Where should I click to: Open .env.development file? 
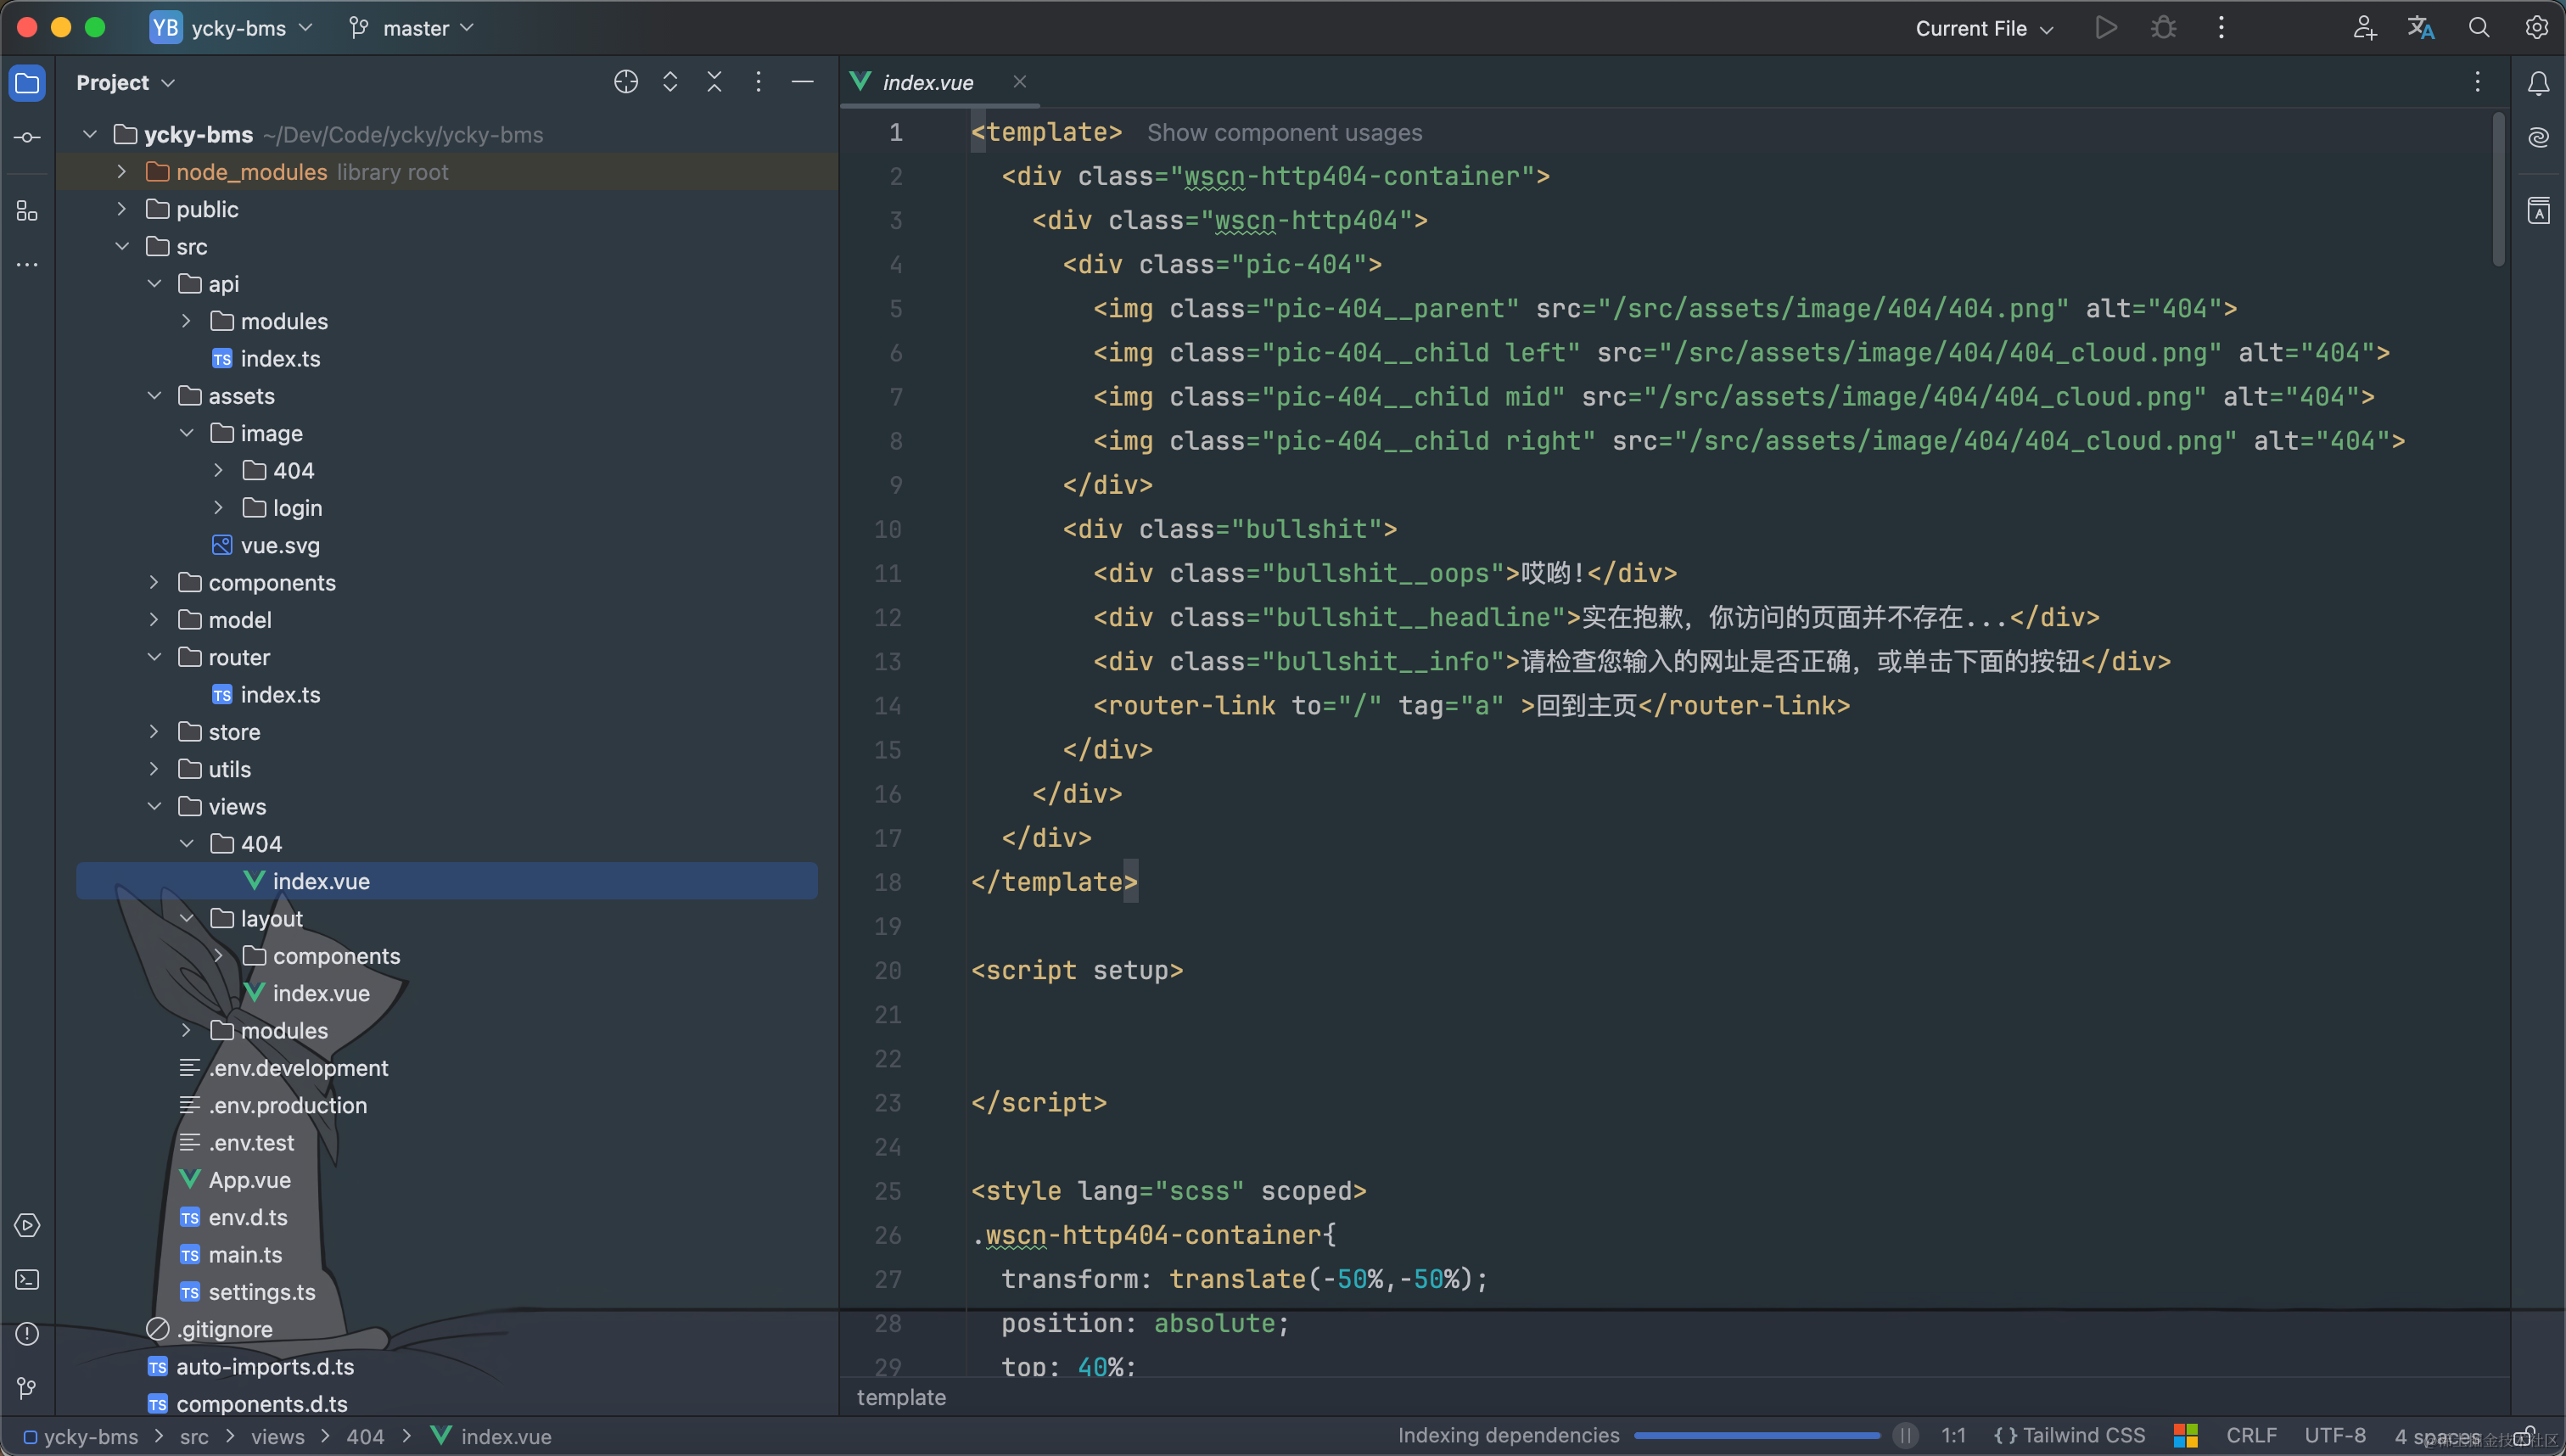point(284,1068)
